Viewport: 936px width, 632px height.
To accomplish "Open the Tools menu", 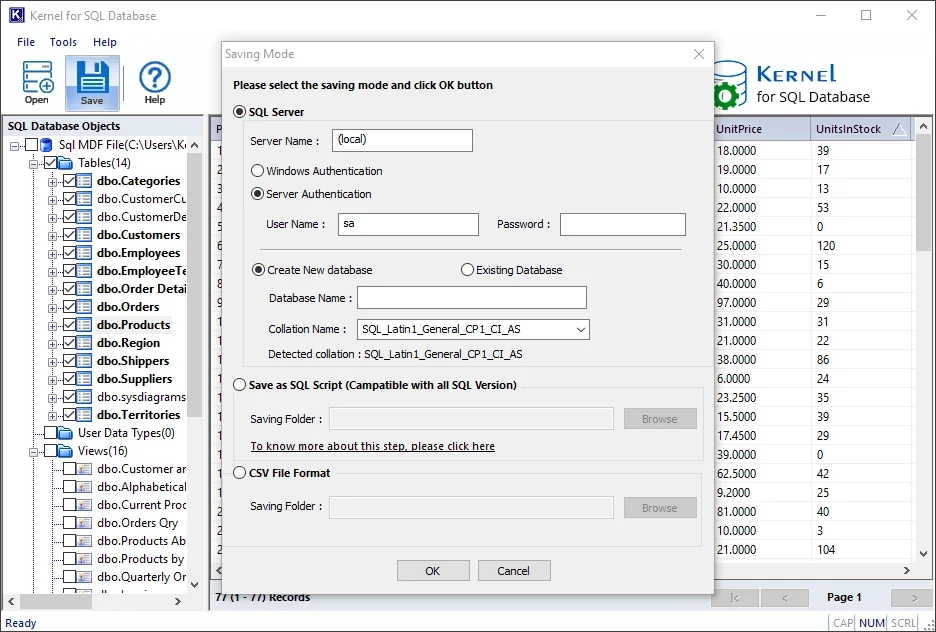I will [63, 42].
